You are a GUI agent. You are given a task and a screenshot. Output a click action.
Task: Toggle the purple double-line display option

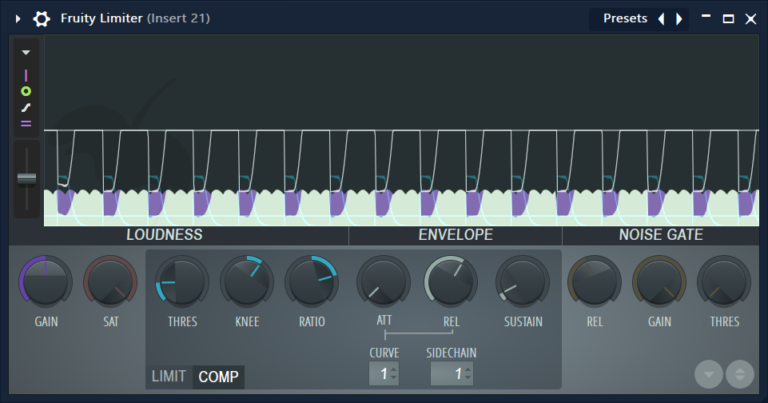(26, 124)
